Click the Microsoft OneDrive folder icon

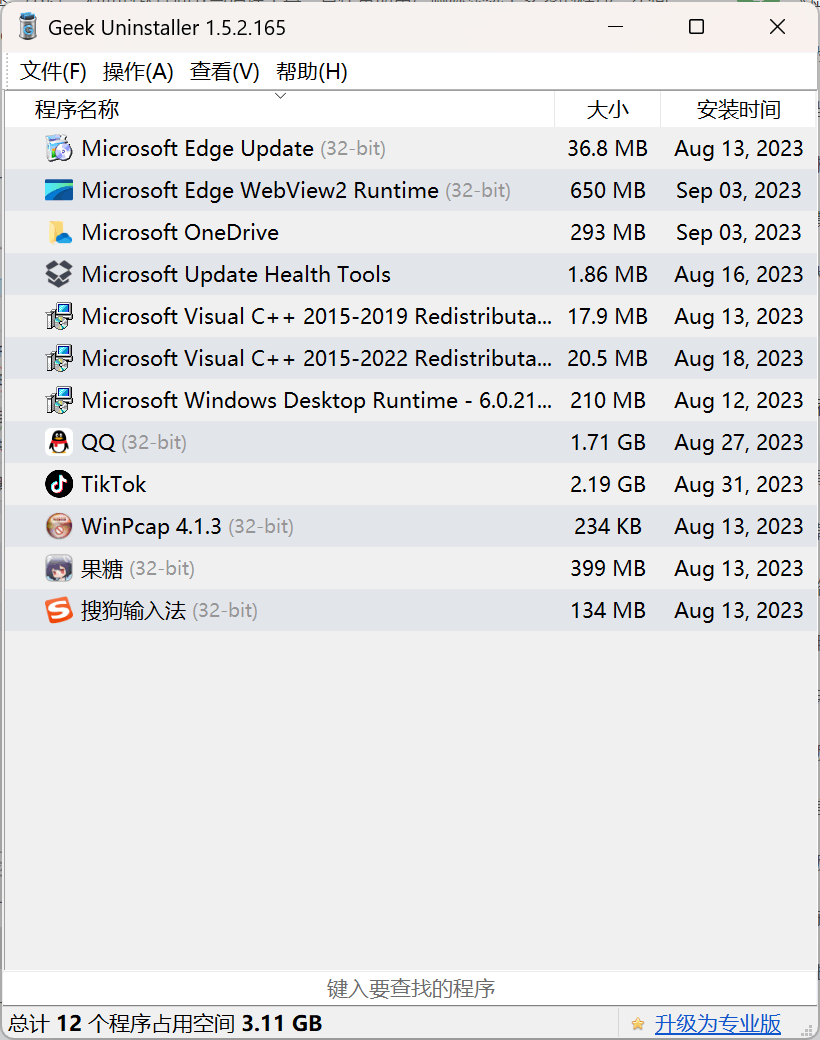click(59, 232)
